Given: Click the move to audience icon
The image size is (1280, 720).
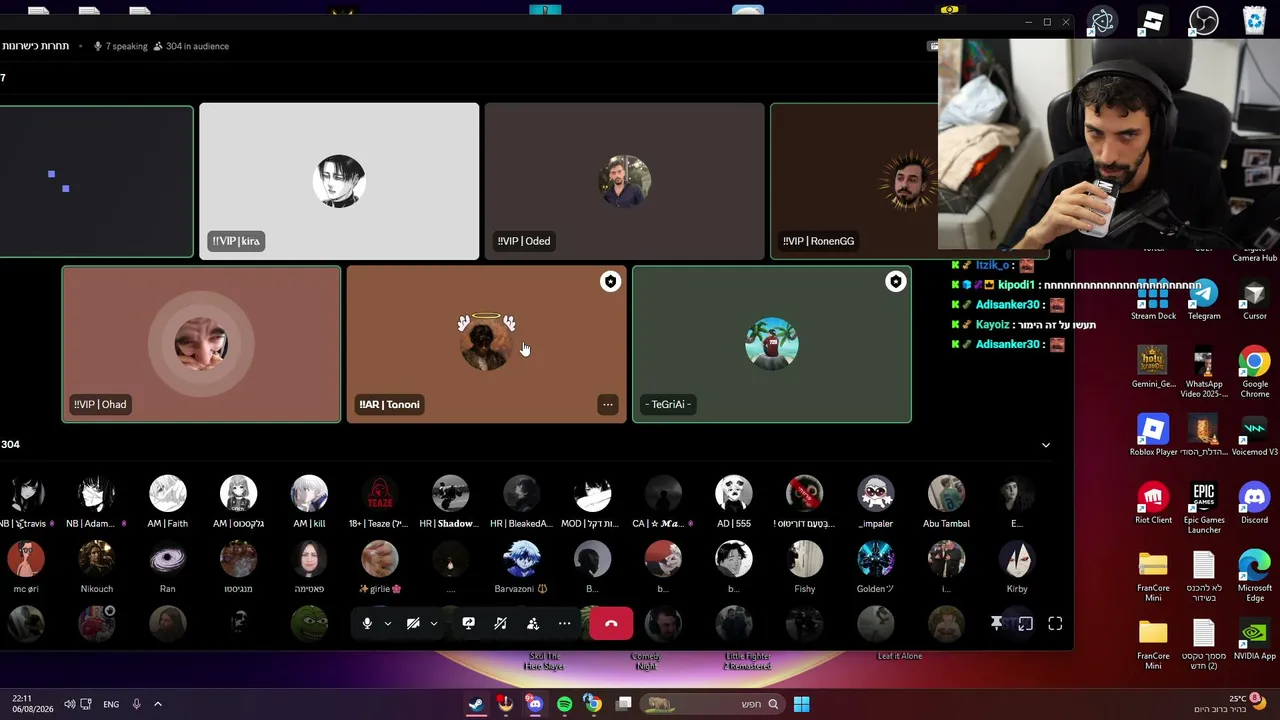Looking at the screenshot, I should 533,624.
